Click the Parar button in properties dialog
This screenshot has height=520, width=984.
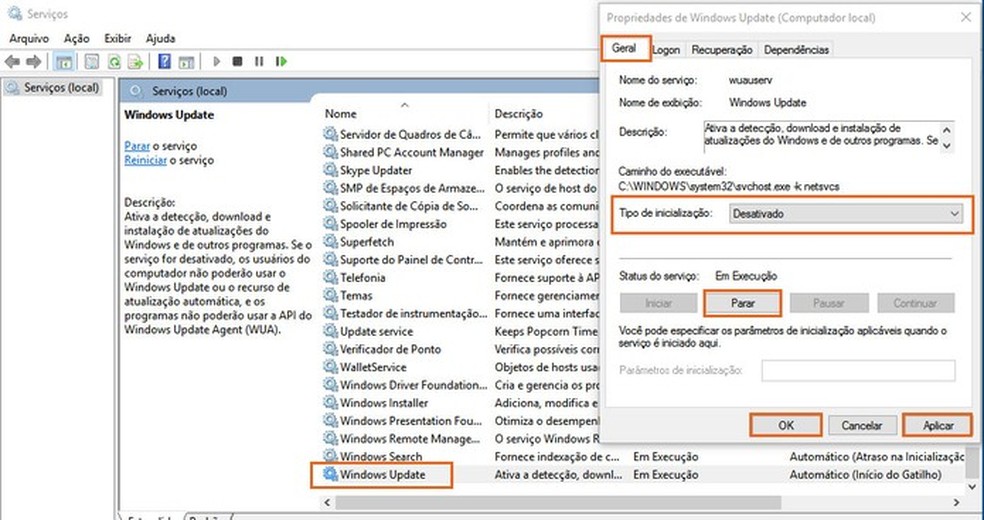pyautogui.click(x=743, y=303)
